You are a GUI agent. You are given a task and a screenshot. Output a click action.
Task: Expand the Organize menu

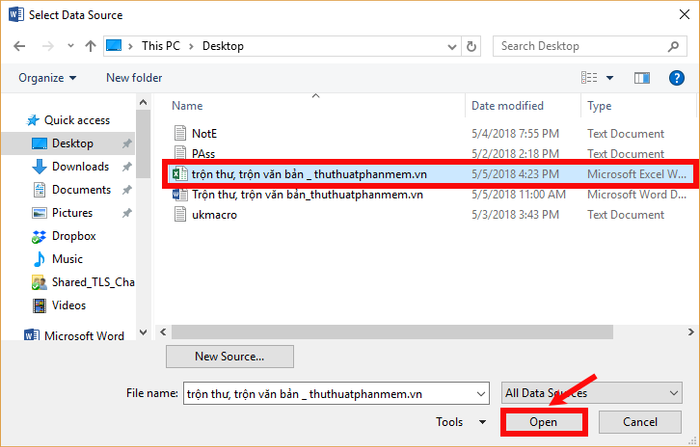tap(47, 78)
